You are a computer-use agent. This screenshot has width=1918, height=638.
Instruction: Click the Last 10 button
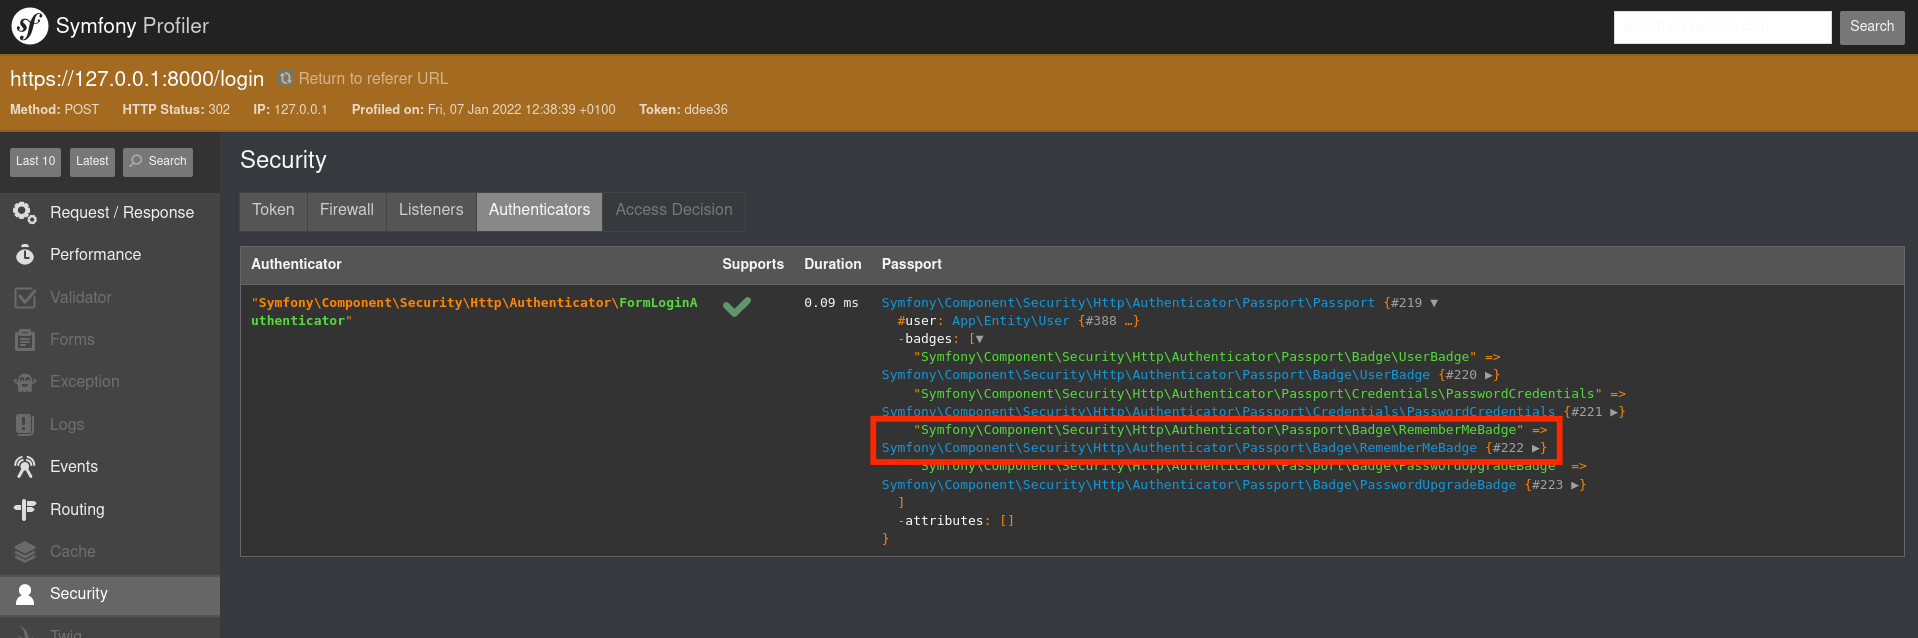click(36, 161)
